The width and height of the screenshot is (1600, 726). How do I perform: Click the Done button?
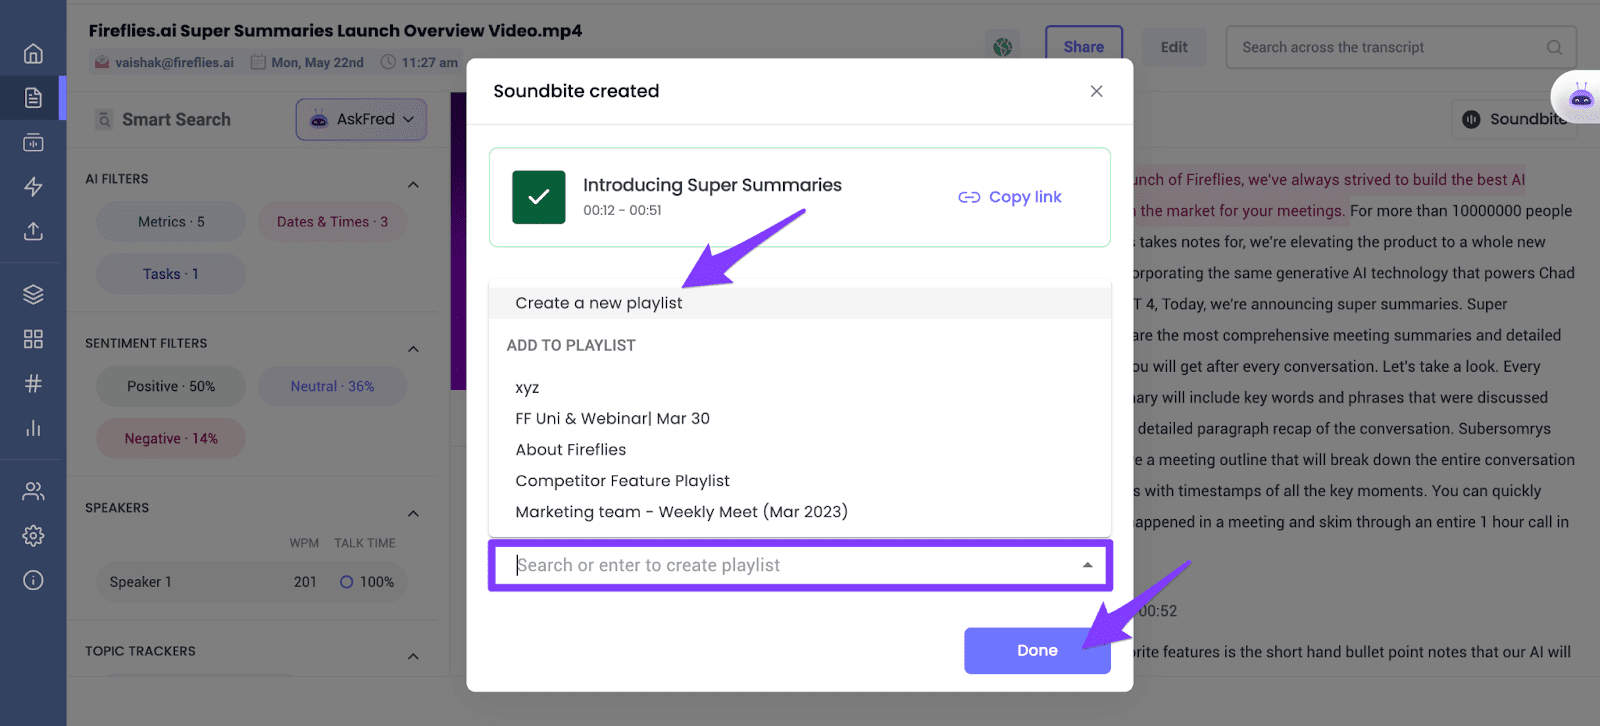(x=1036, y=650)
